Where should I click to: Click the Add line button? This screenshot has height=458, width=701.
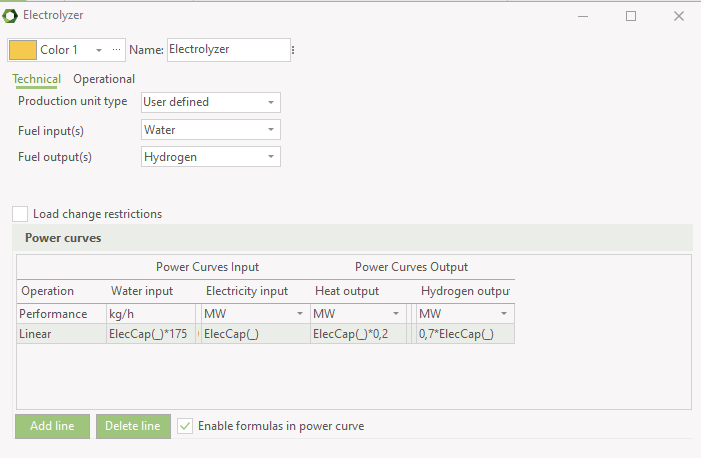52,426
